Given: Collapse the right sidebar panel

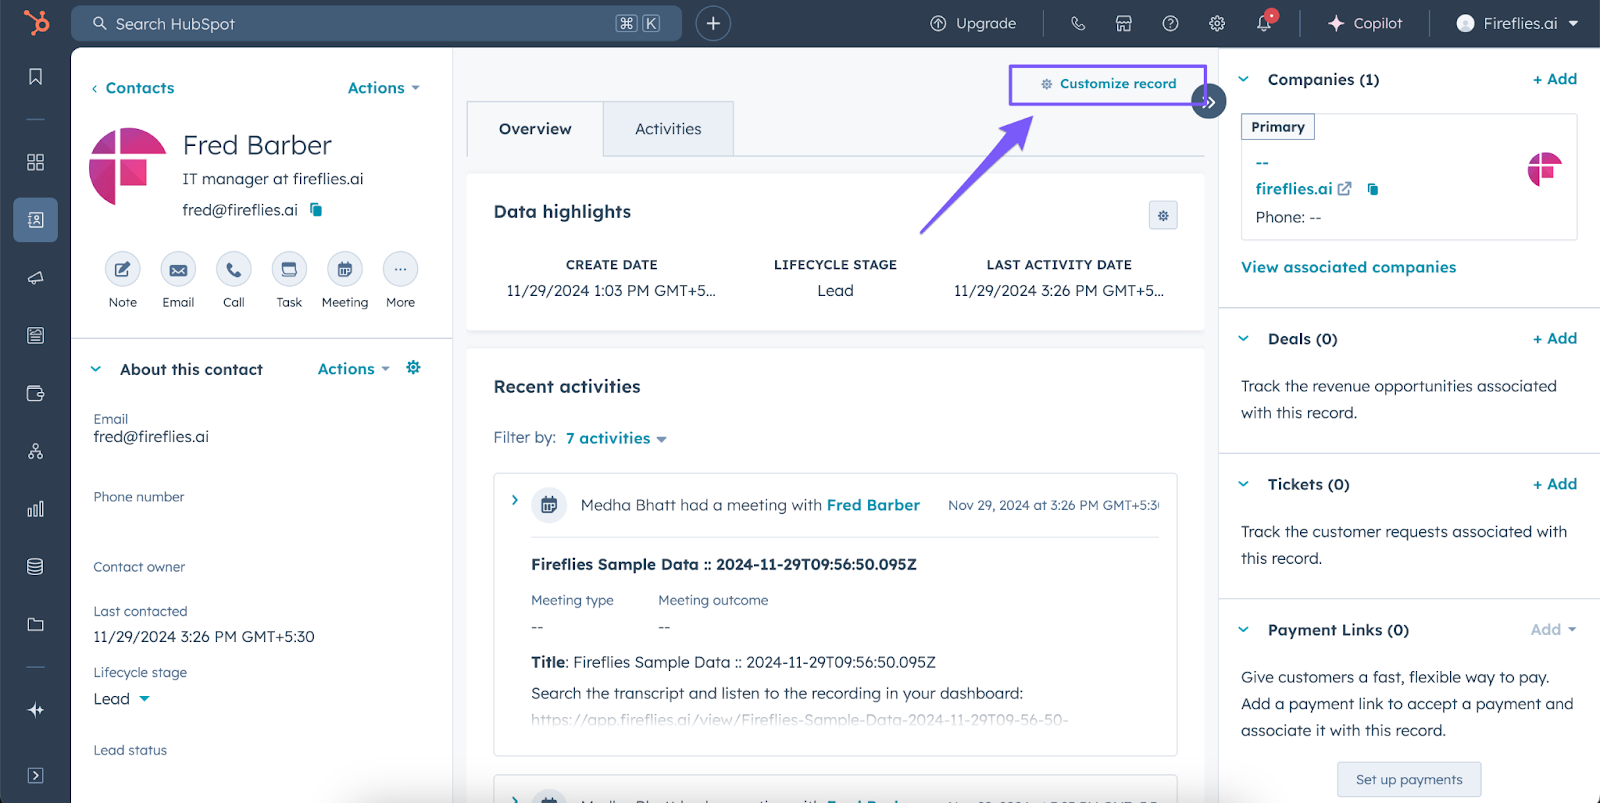Looking at the screenshot, I should point(1209,101).
